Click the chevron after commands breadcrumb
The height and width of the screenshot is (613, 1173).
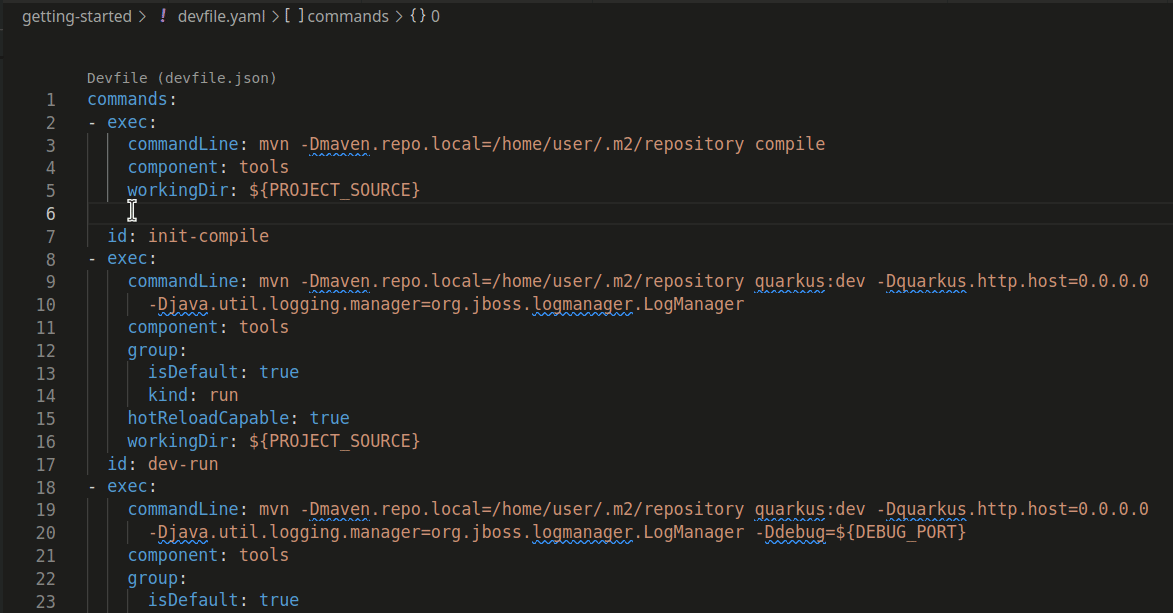398,16
